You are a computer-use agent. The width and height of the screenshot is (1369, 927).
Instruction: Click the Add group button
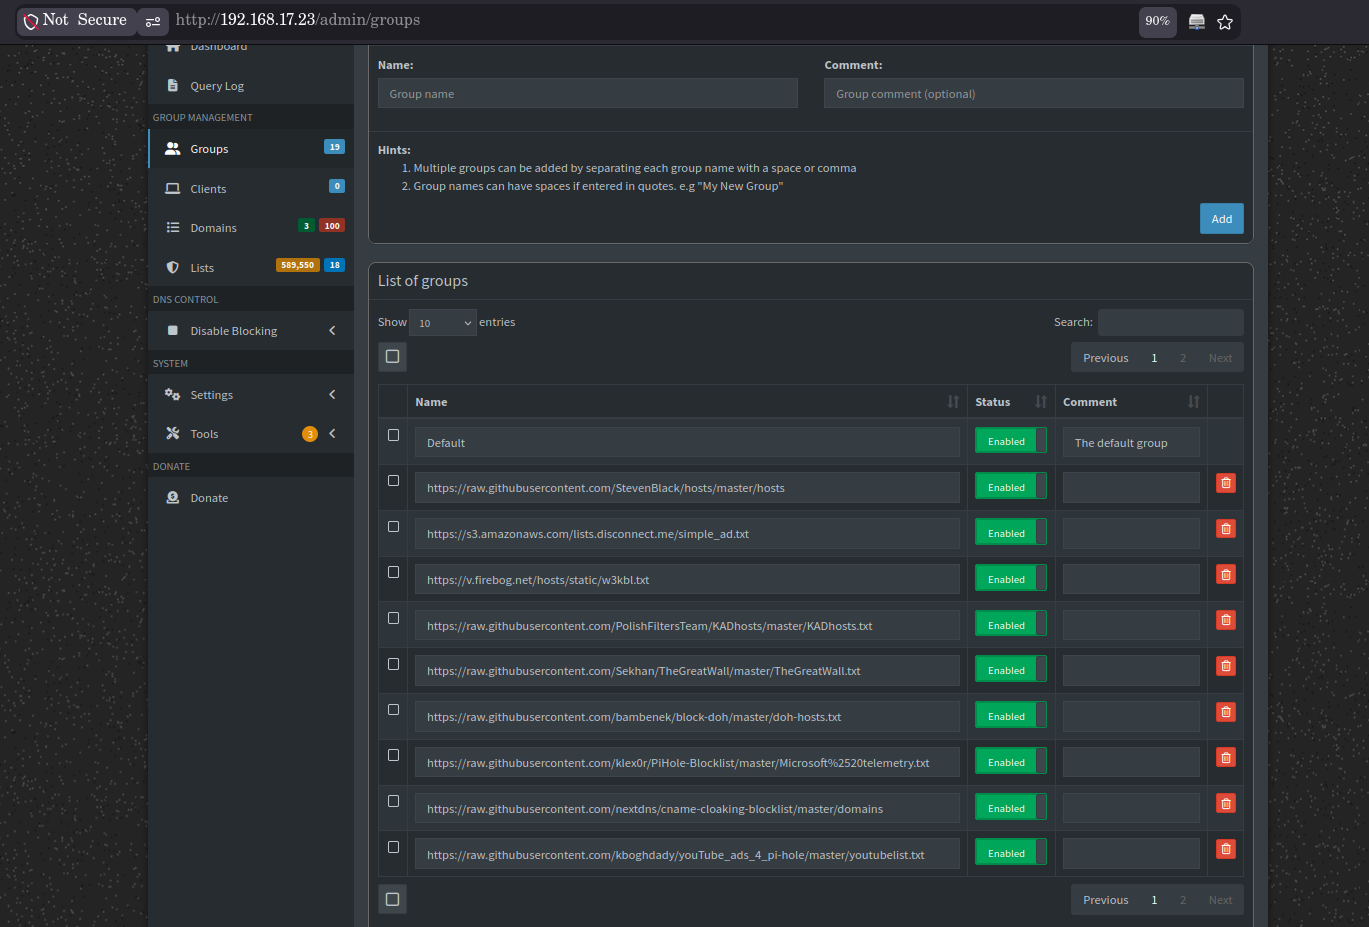tap(1222, 219)
